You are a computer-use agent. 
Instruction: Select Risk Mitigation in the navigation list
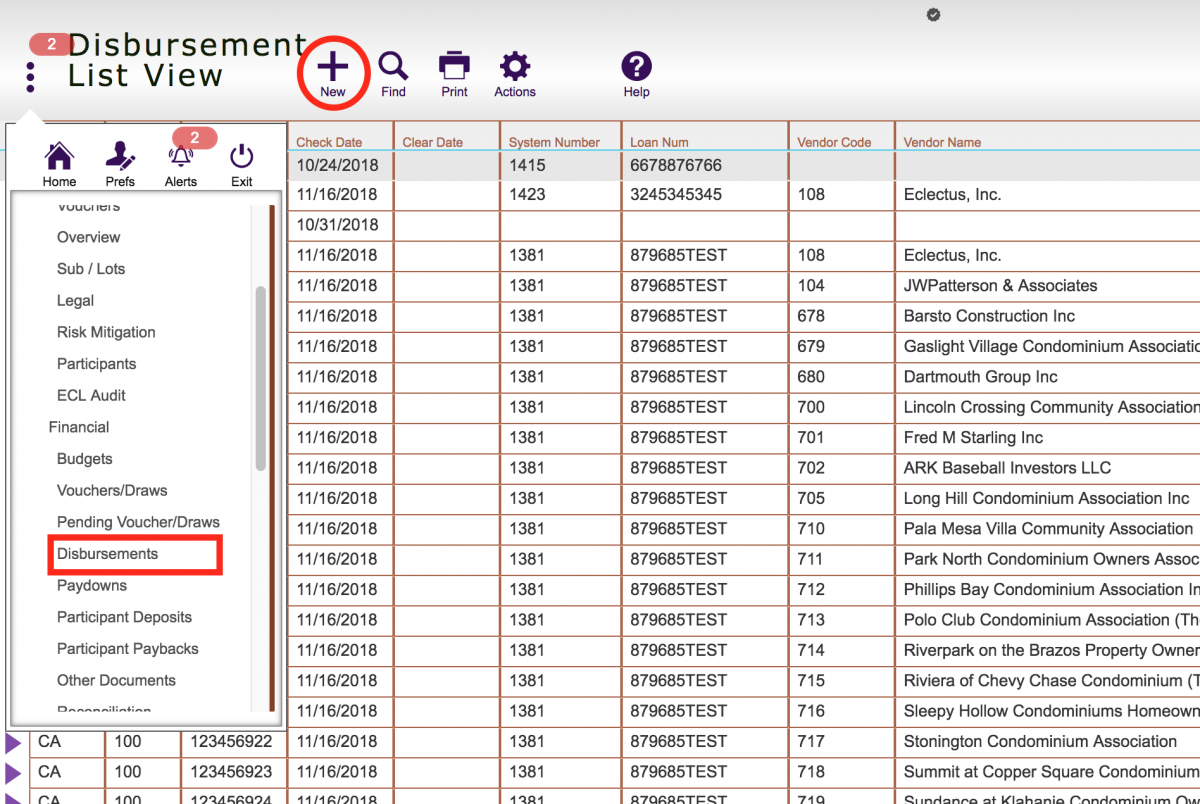(x=104, y=332)
